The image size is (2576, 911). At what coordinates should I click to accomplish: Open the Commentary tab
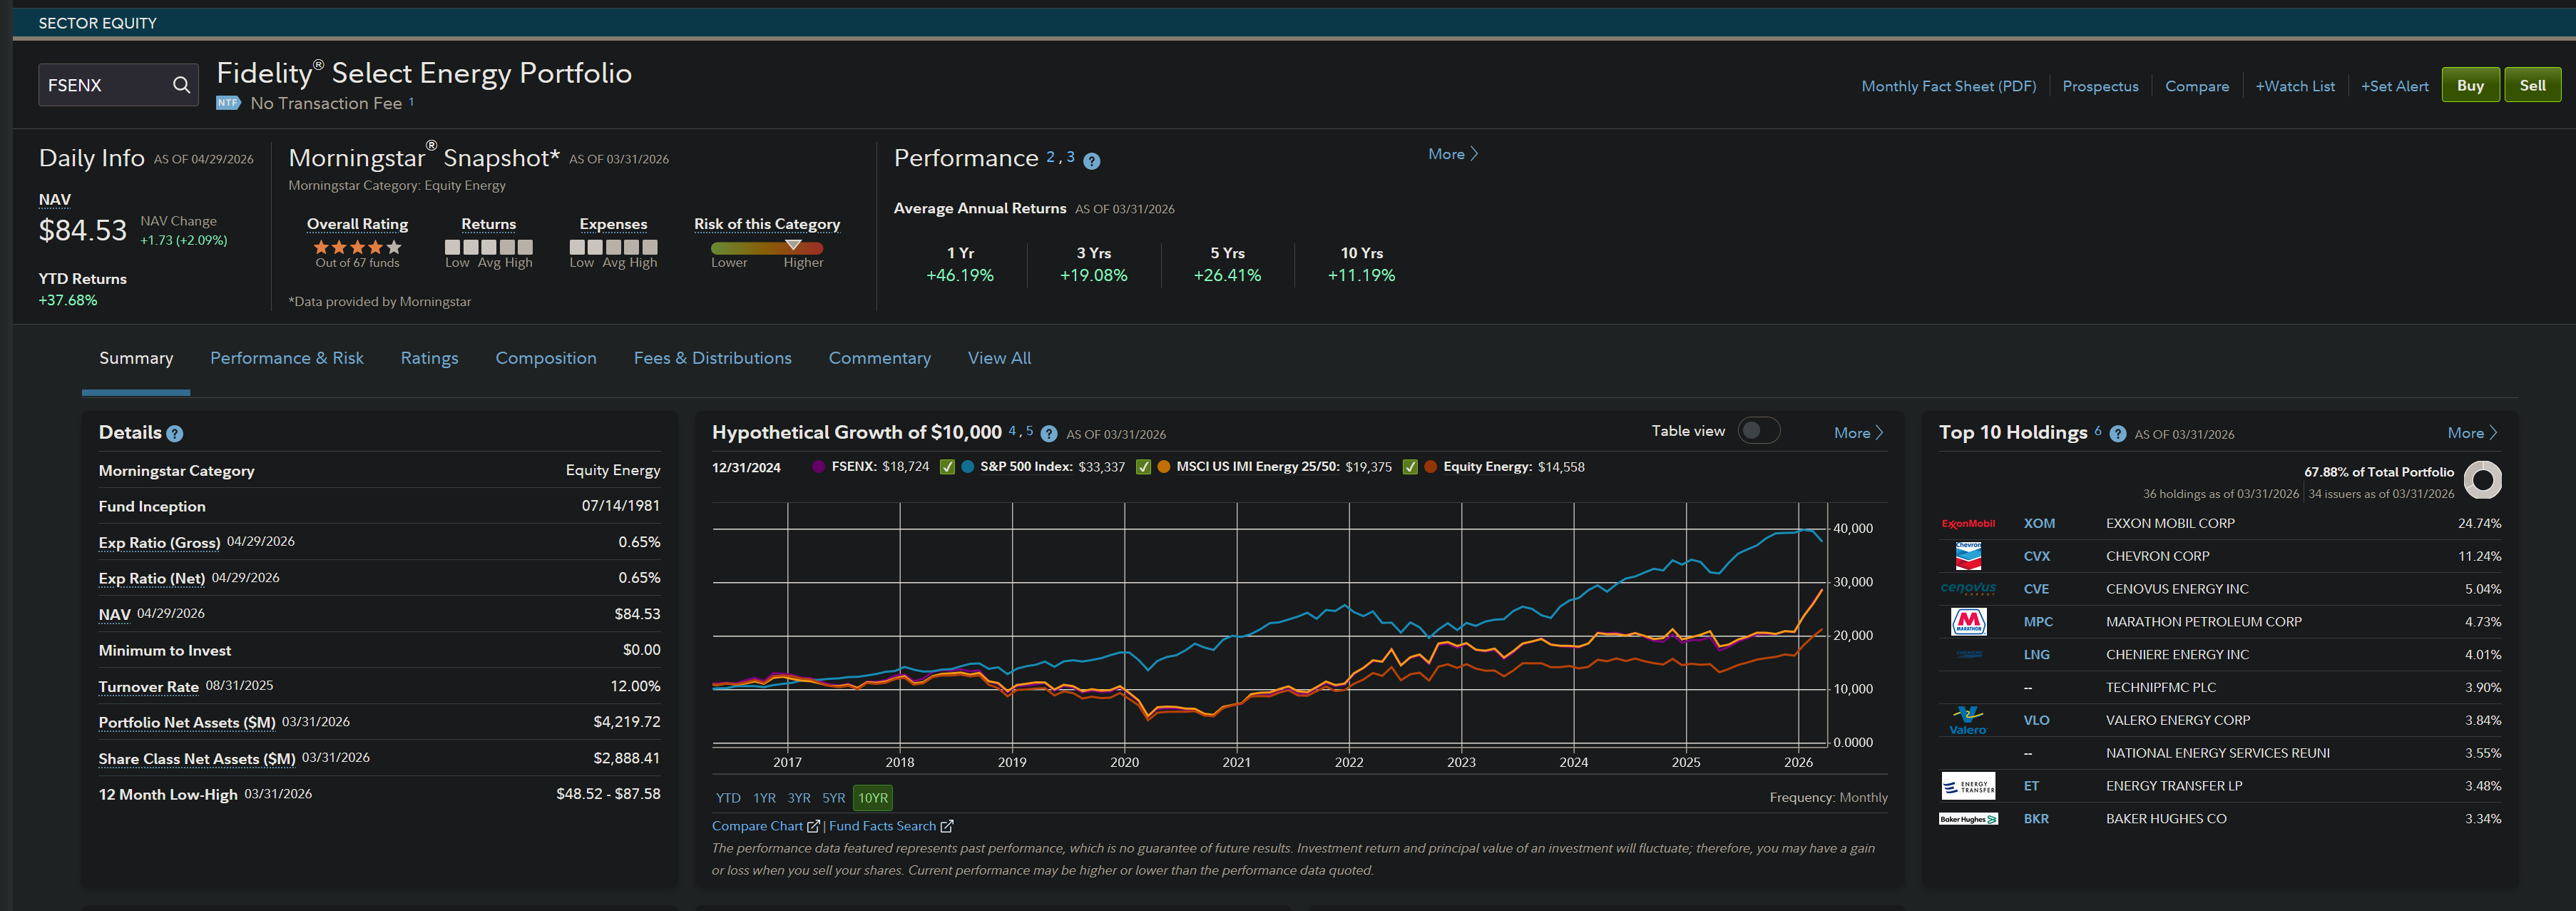click(x=880, y=358)
